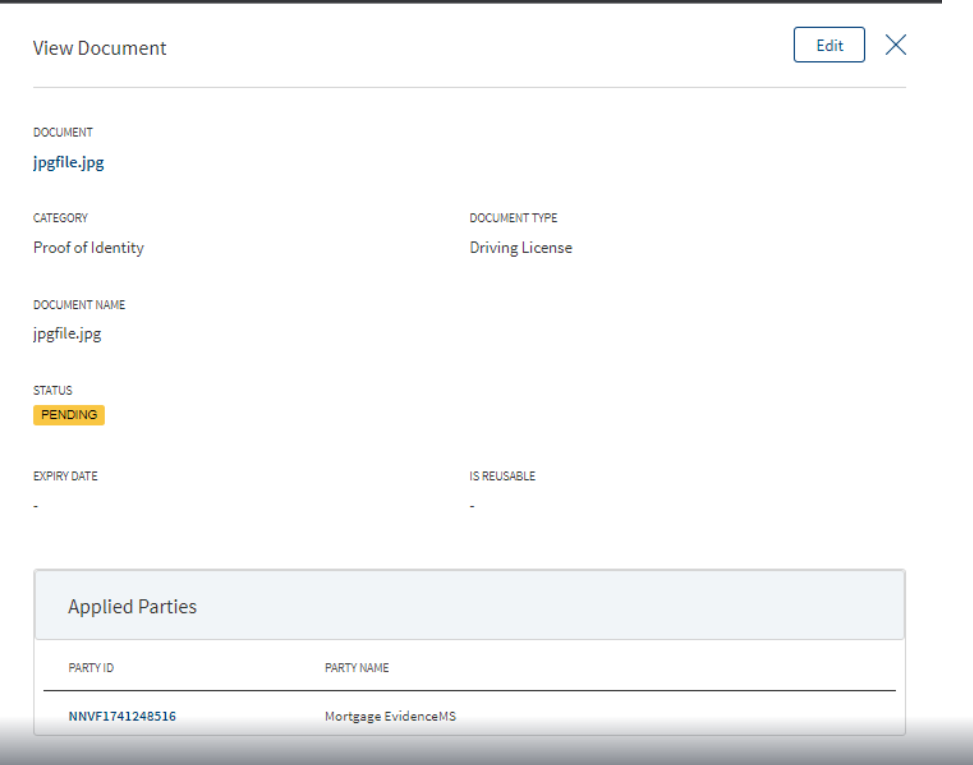Screen dimensions: 973x765
Task: Select the document name value jpgfile.jpg
Action: pos(67,334)
